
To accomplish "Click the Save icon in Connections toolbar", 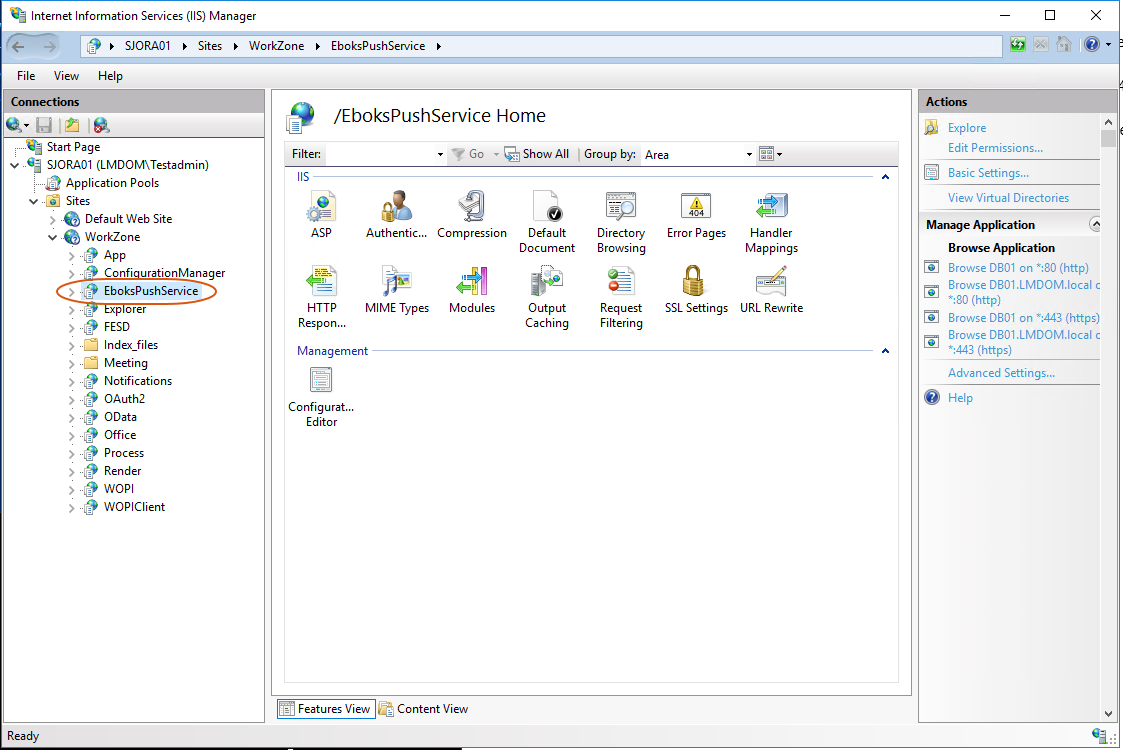I will click(x=44, y=125).
